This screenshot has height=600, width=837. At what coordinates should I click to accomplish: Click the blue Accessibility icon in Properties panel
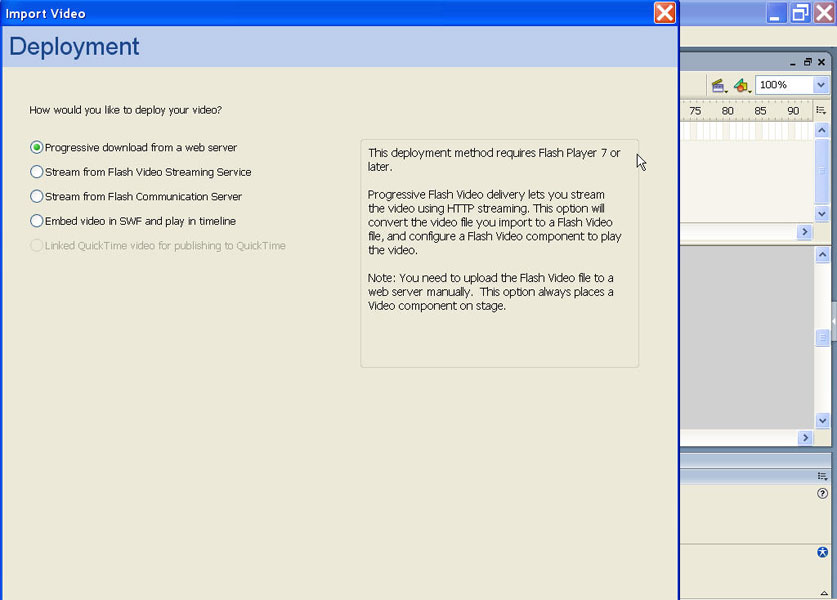[x=823, y=552]
